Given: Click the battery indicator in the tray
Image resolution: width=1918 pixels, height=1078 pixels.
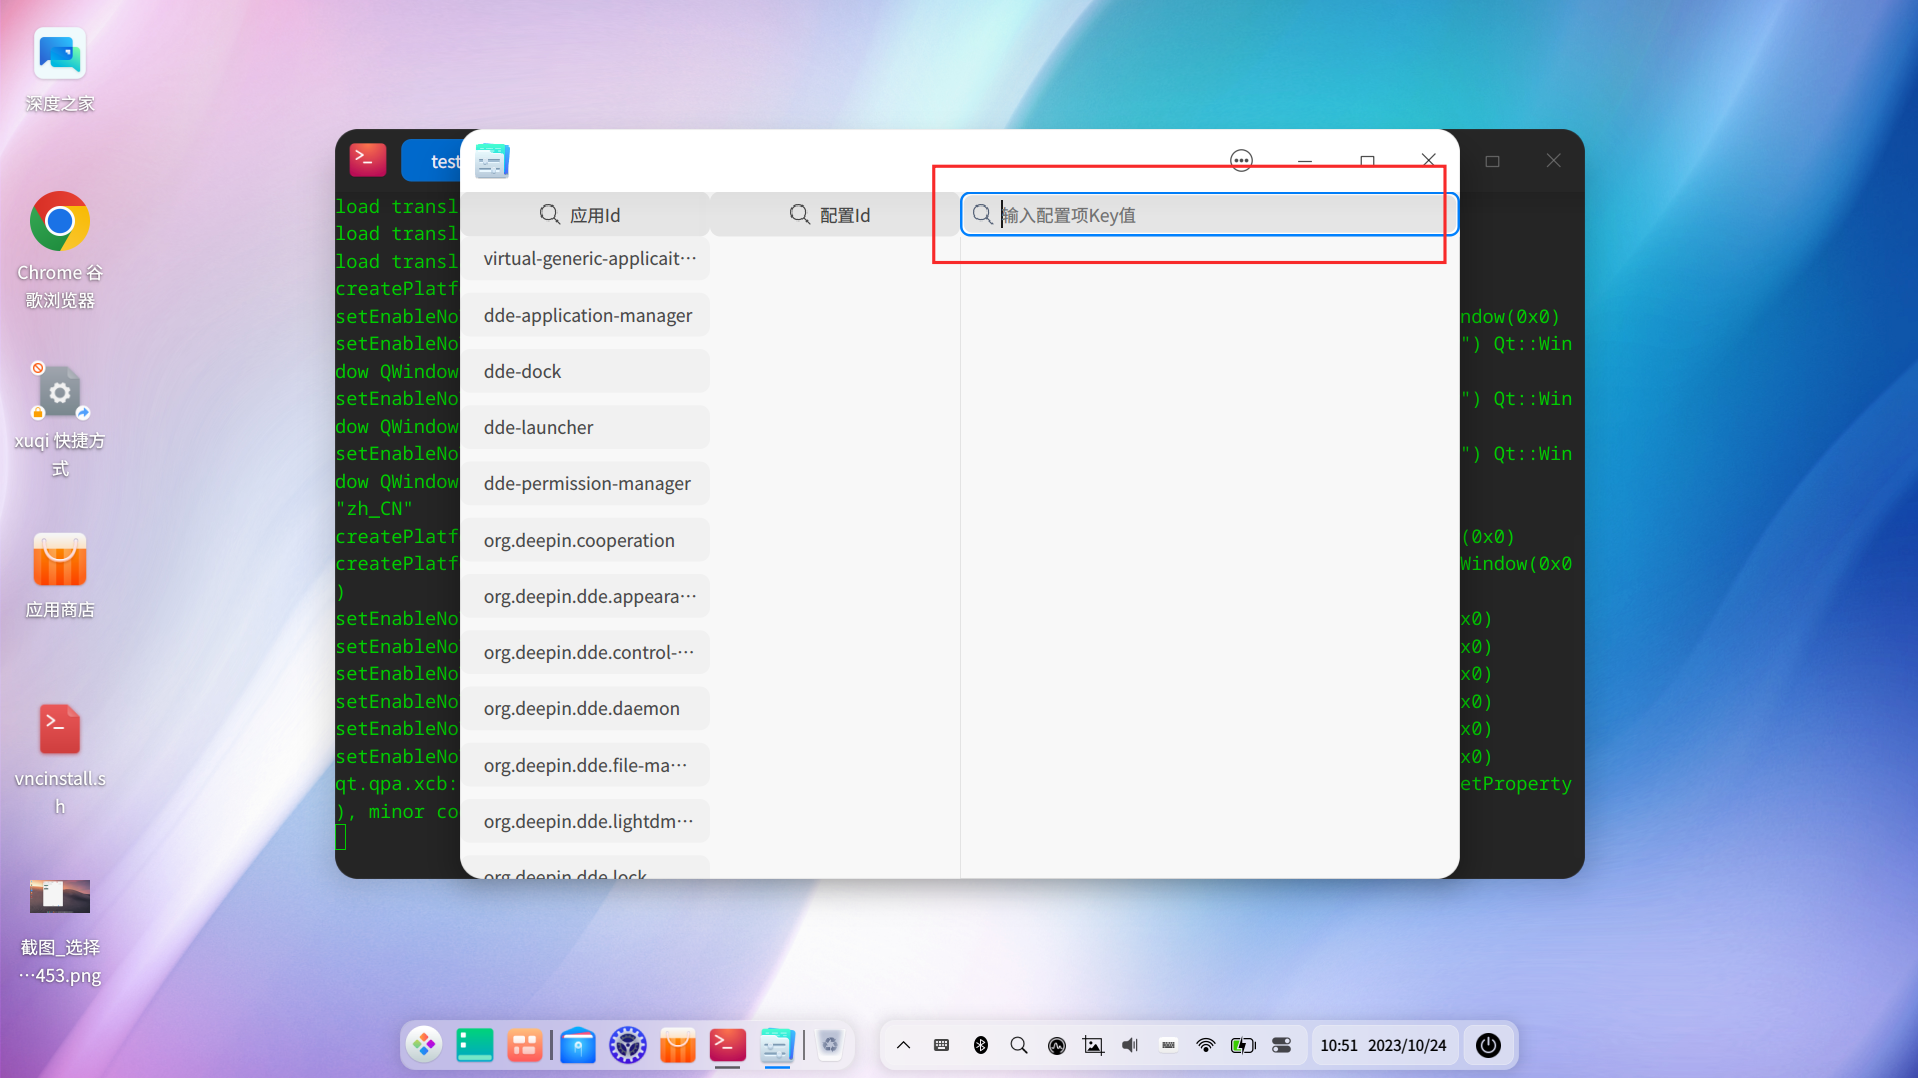Looking at the screenshot, I should click(x=1243, y=1045).
